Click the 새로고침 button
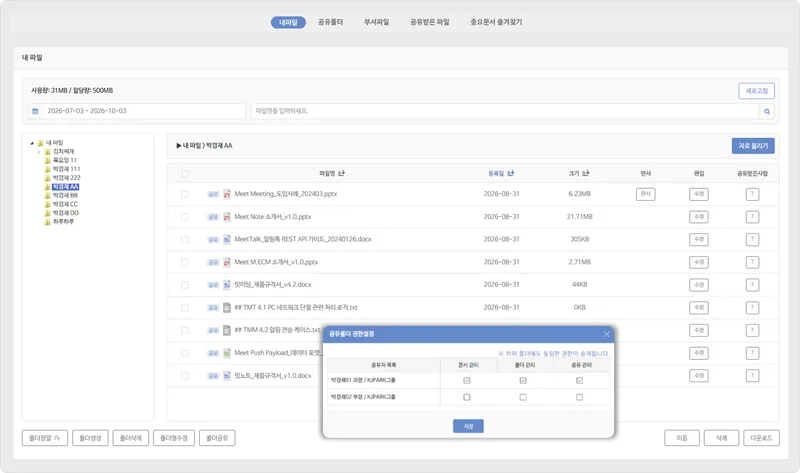Viewport: 800px width, 473px height. click(757, 91)
